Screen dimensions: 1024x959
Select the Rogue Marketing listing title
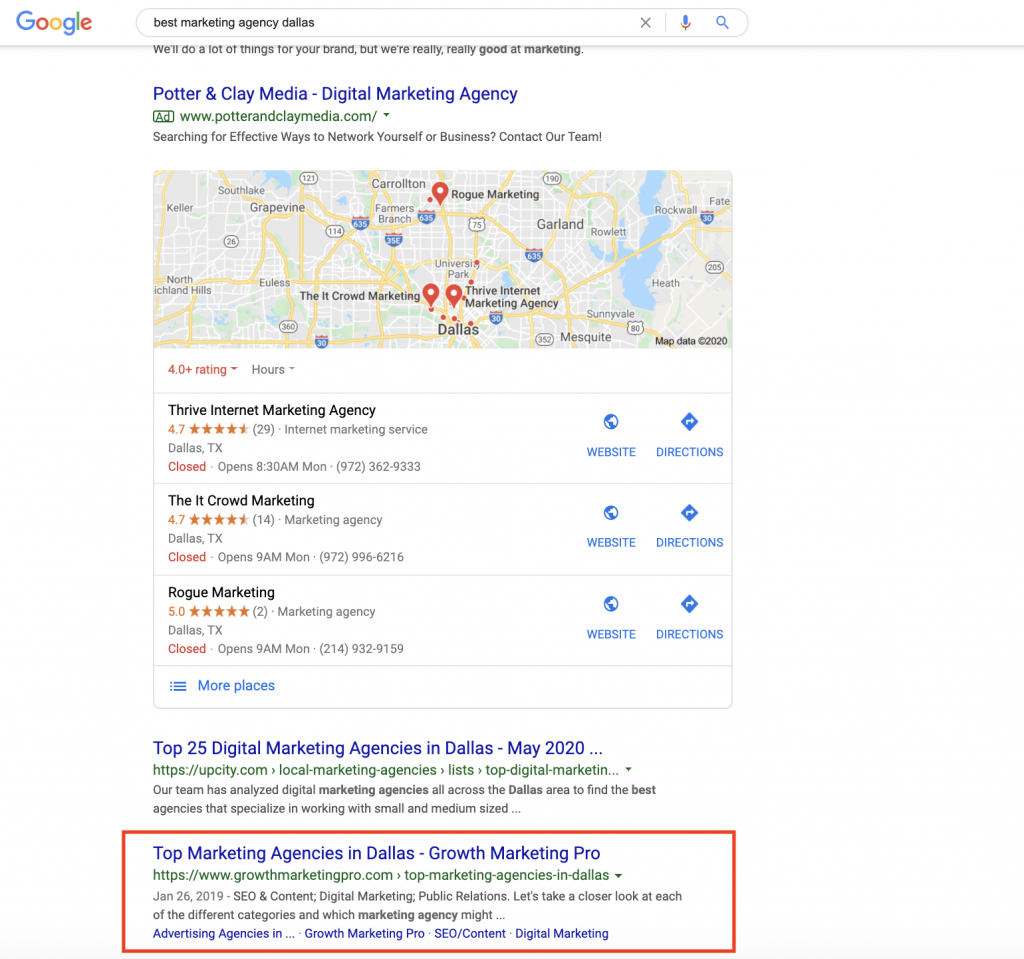point(221,593)
